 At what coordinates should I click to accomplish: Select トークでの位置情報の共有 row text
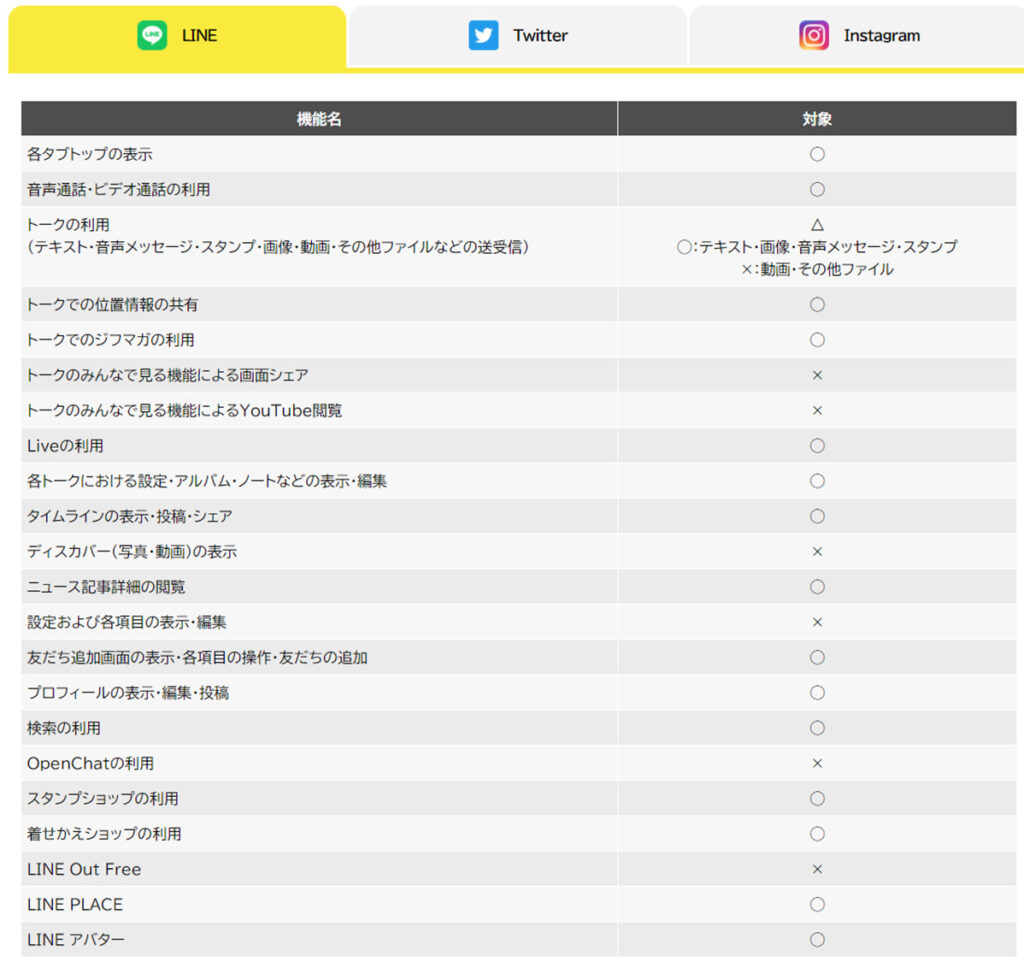tap(112, 304)
